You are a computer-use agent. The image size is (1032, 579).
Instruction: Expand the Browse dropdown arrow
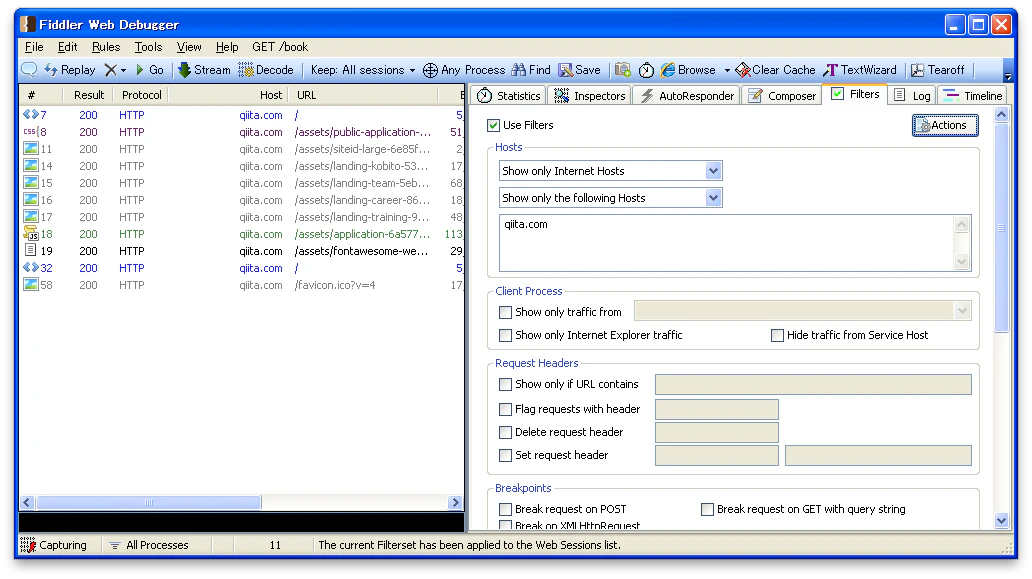tap(727, 70)
